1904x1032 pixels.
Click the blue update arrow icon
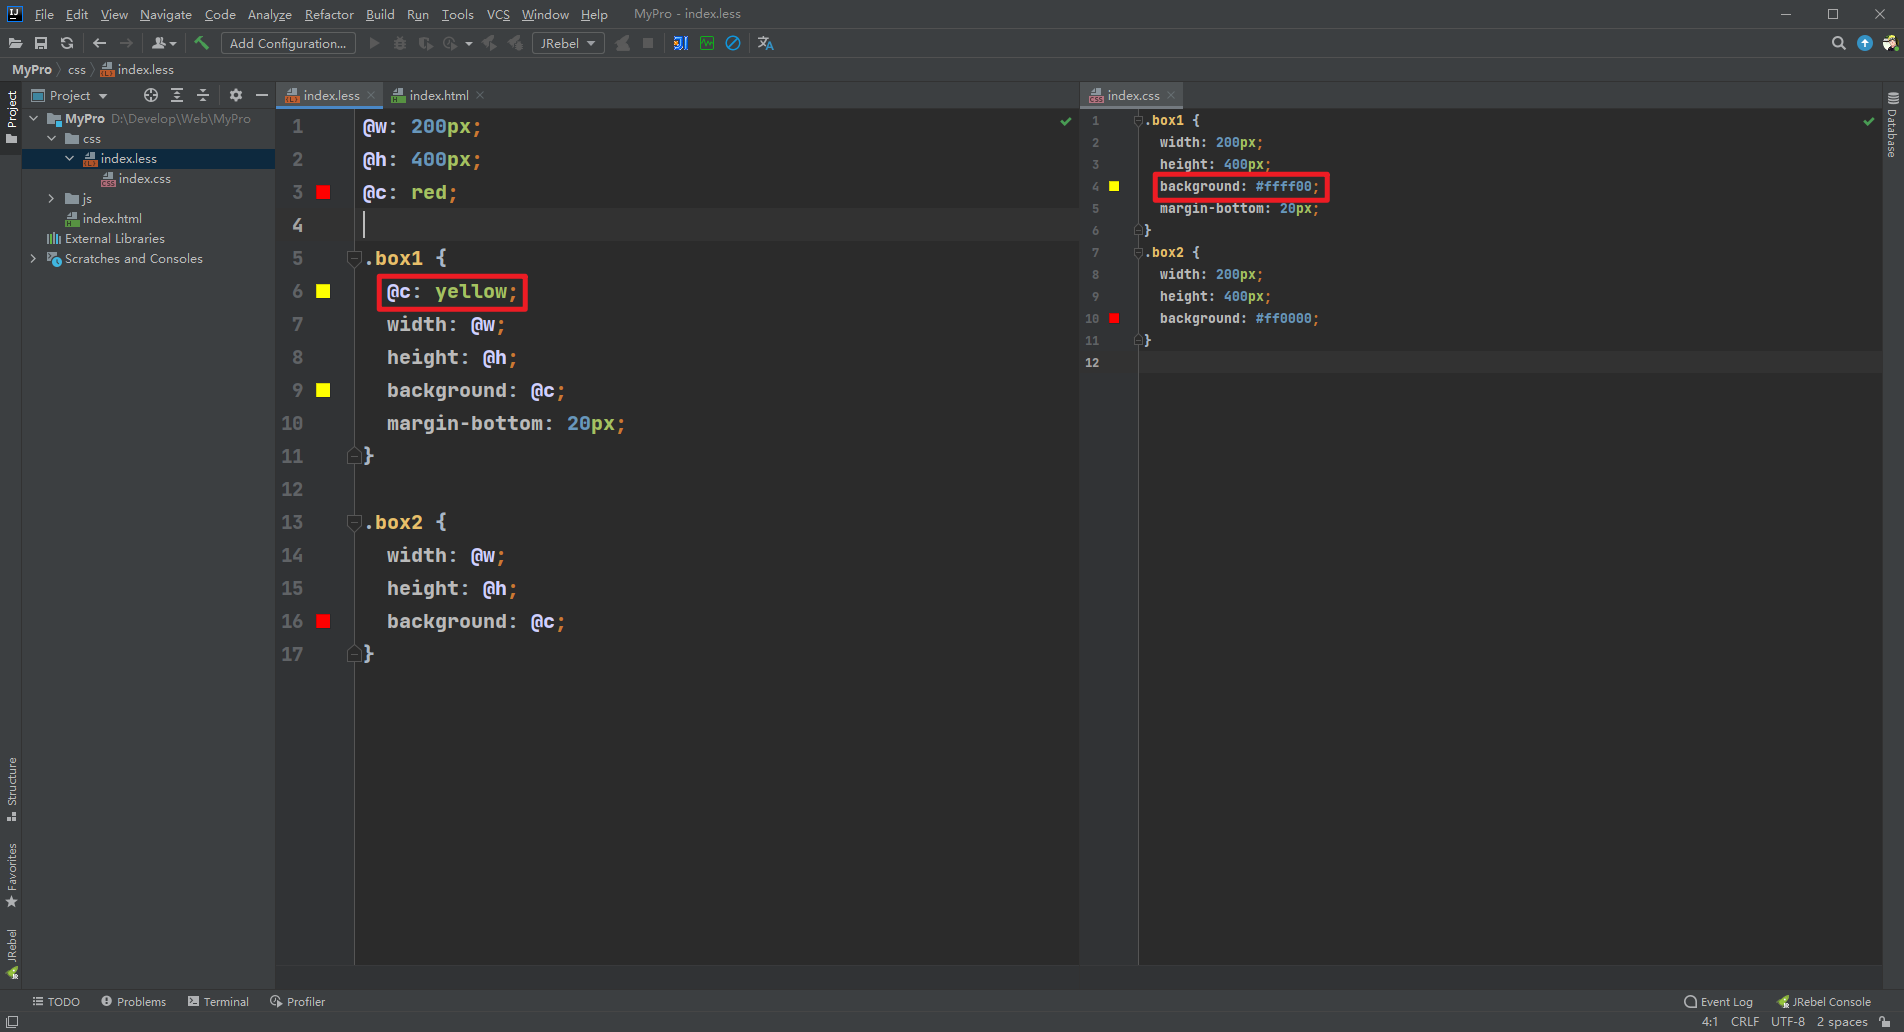click(1865, 43)
